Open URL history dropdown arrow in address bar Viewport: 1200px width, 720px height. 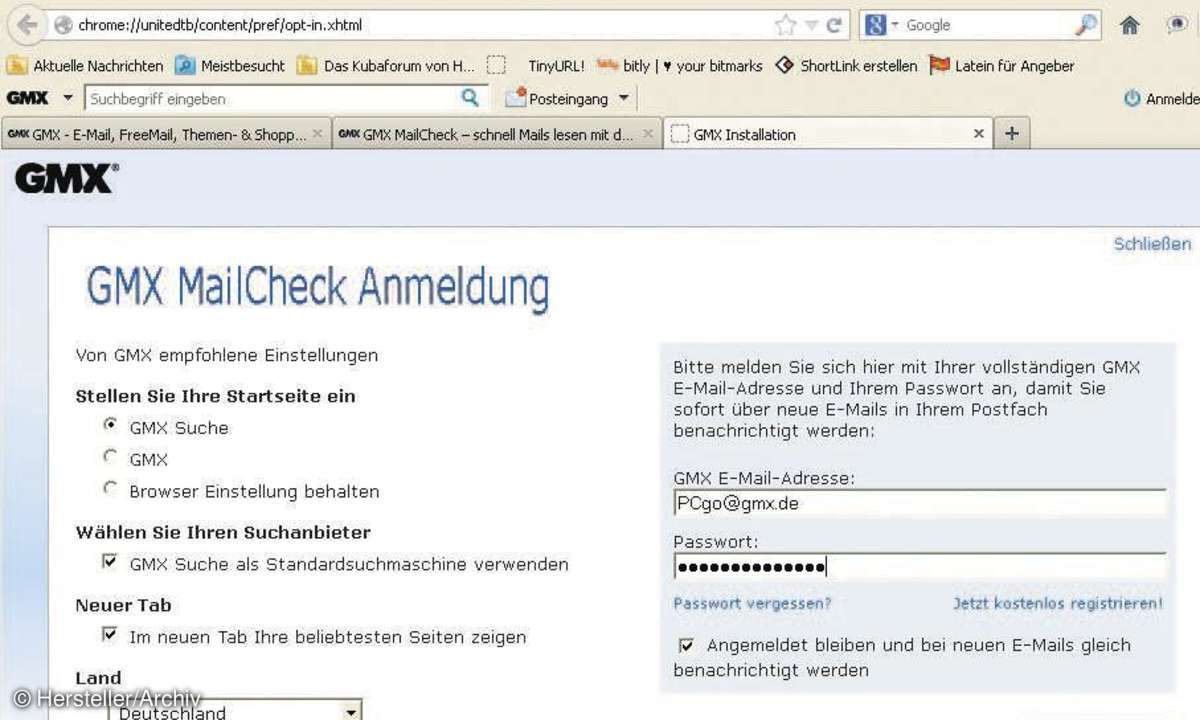(811, 26)
